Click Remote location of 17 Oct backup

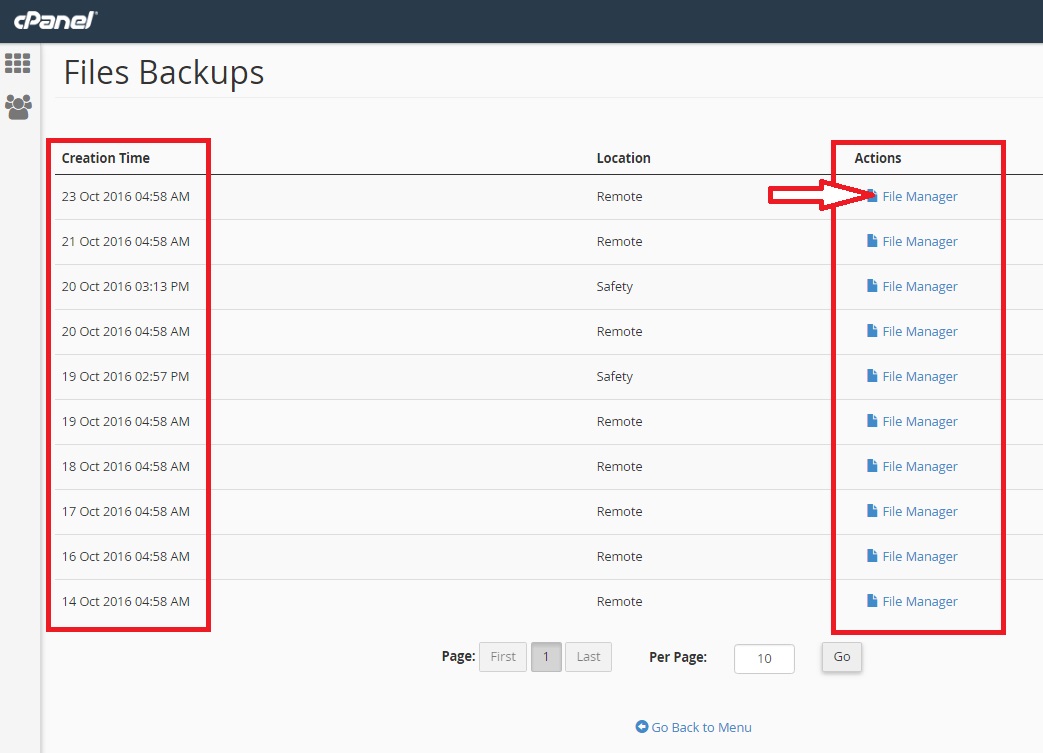pos(619,512)
